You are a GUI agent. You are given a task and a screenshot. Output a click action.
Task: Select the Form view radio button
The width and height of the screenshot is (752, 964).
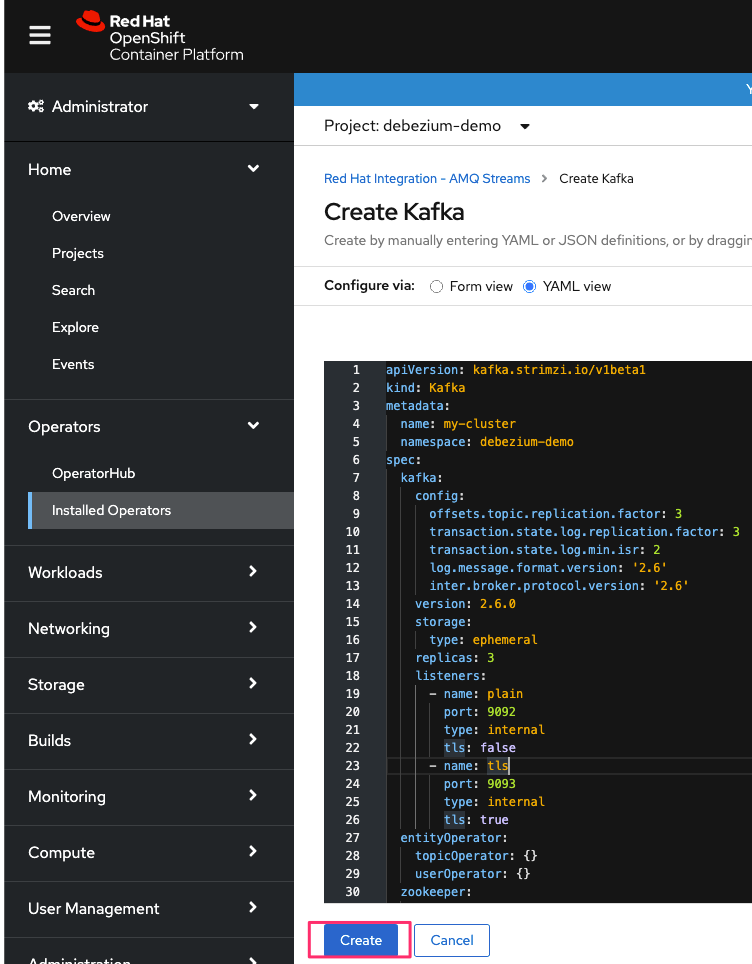(x=436, y=286)
